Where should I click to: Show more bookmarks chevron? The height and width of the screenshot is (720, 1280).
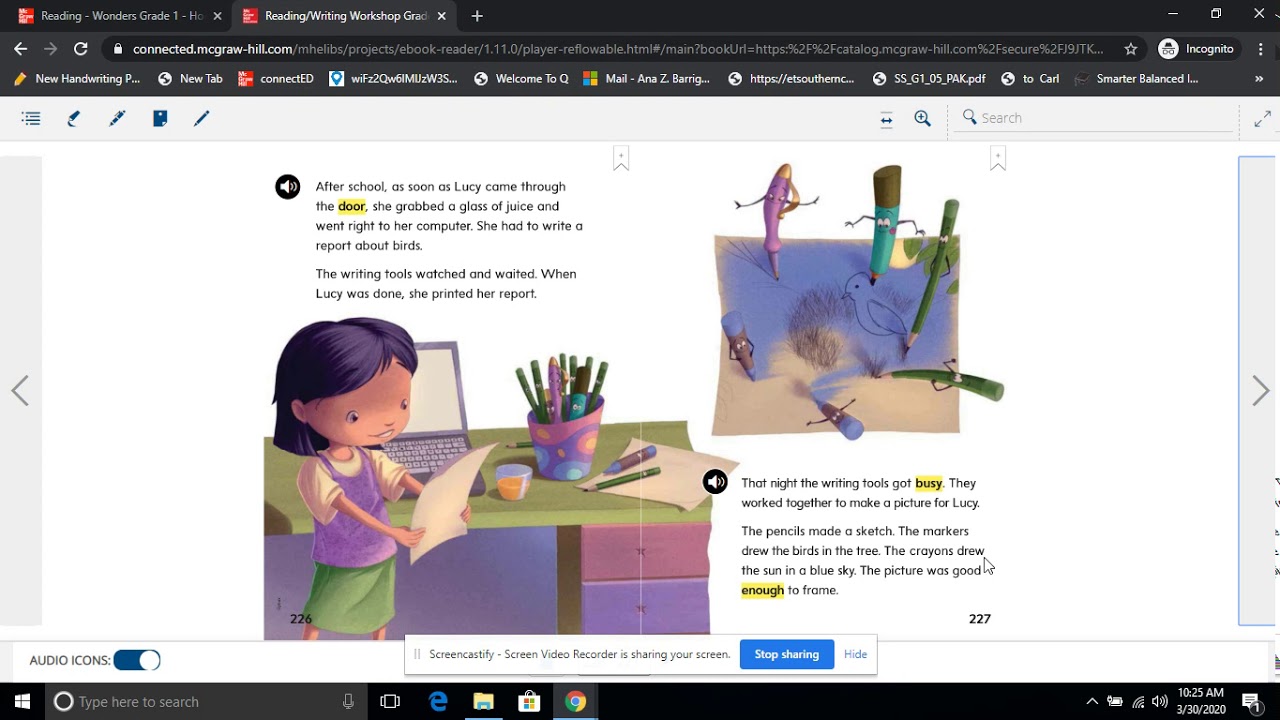[x=1259, y=78]
